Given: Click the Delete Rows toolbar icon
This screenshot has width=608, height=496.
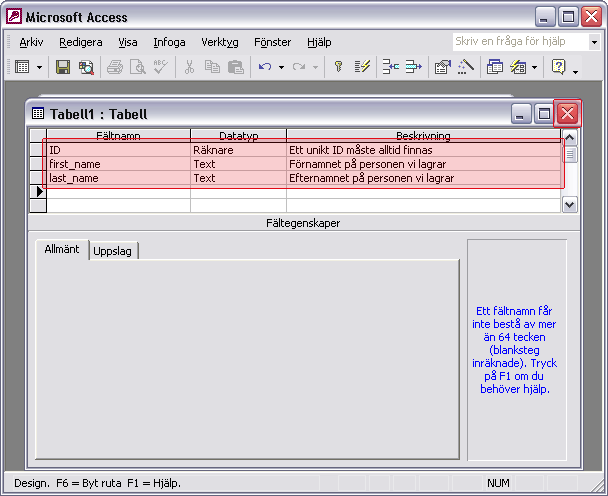Looking at the screenshot, I should tap(413, 67).
